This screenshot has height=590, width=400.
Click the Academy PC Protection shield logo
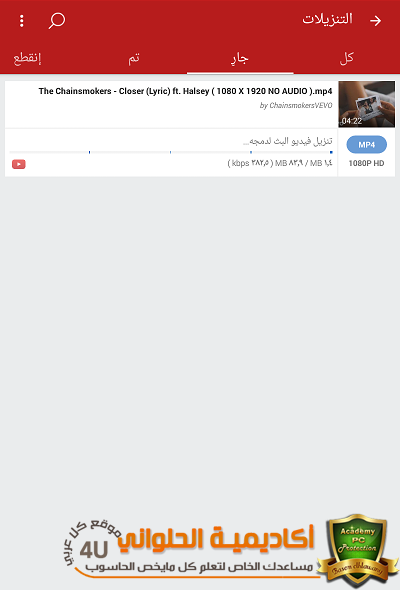(357, 550)
